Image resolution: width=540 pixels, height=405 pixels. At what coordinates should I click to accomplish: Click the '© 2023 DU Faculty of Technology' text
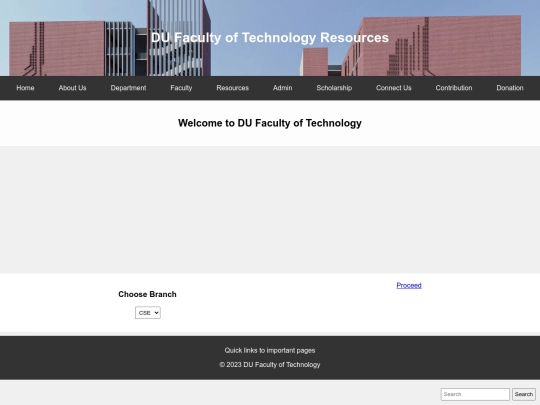(x=270, y=364)
